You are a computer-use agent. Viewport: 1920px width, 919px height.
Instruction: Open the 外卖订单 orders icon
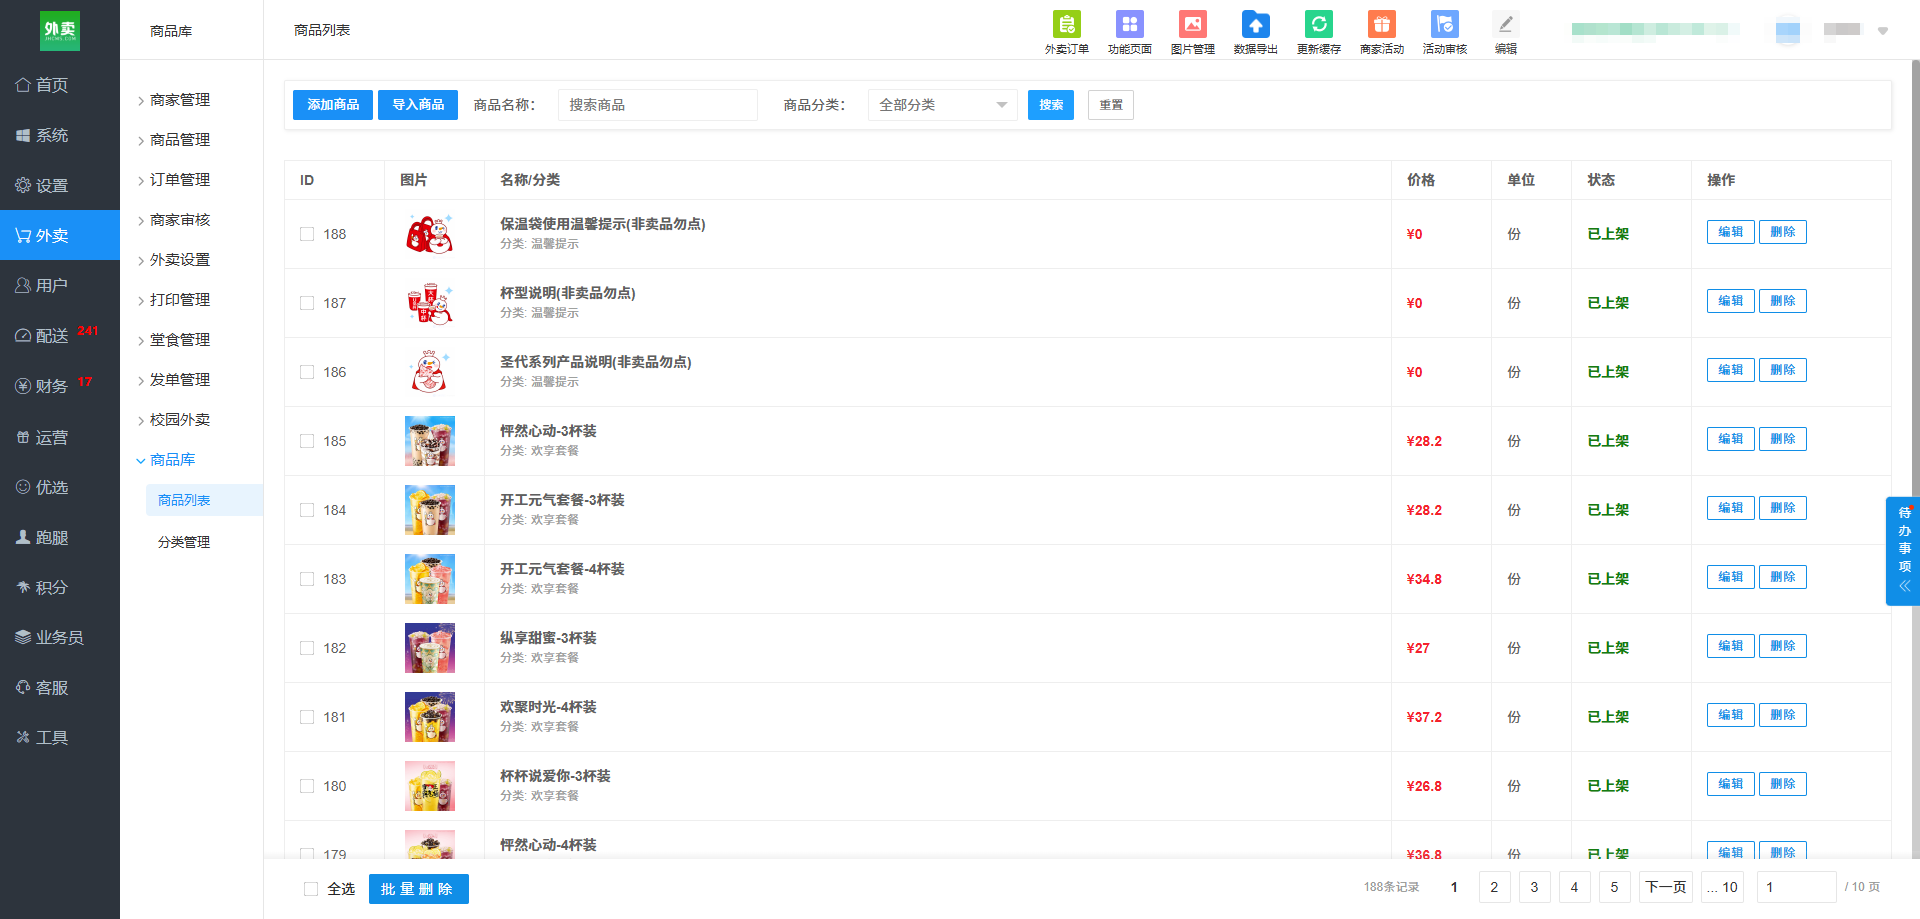coord(1066,24)
